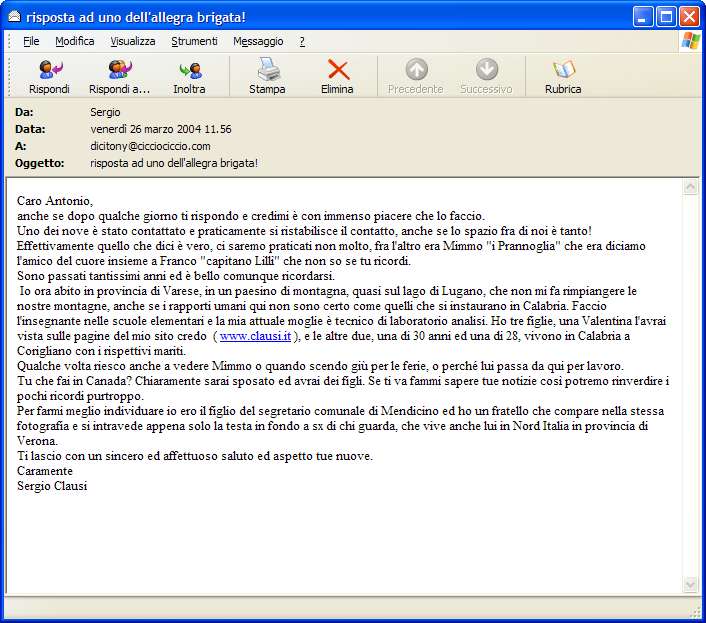This screenshot has height=623, width=706.
Task: Click the toolbar drag handle beside Rispondi
Action: click(x=9, y=76)
